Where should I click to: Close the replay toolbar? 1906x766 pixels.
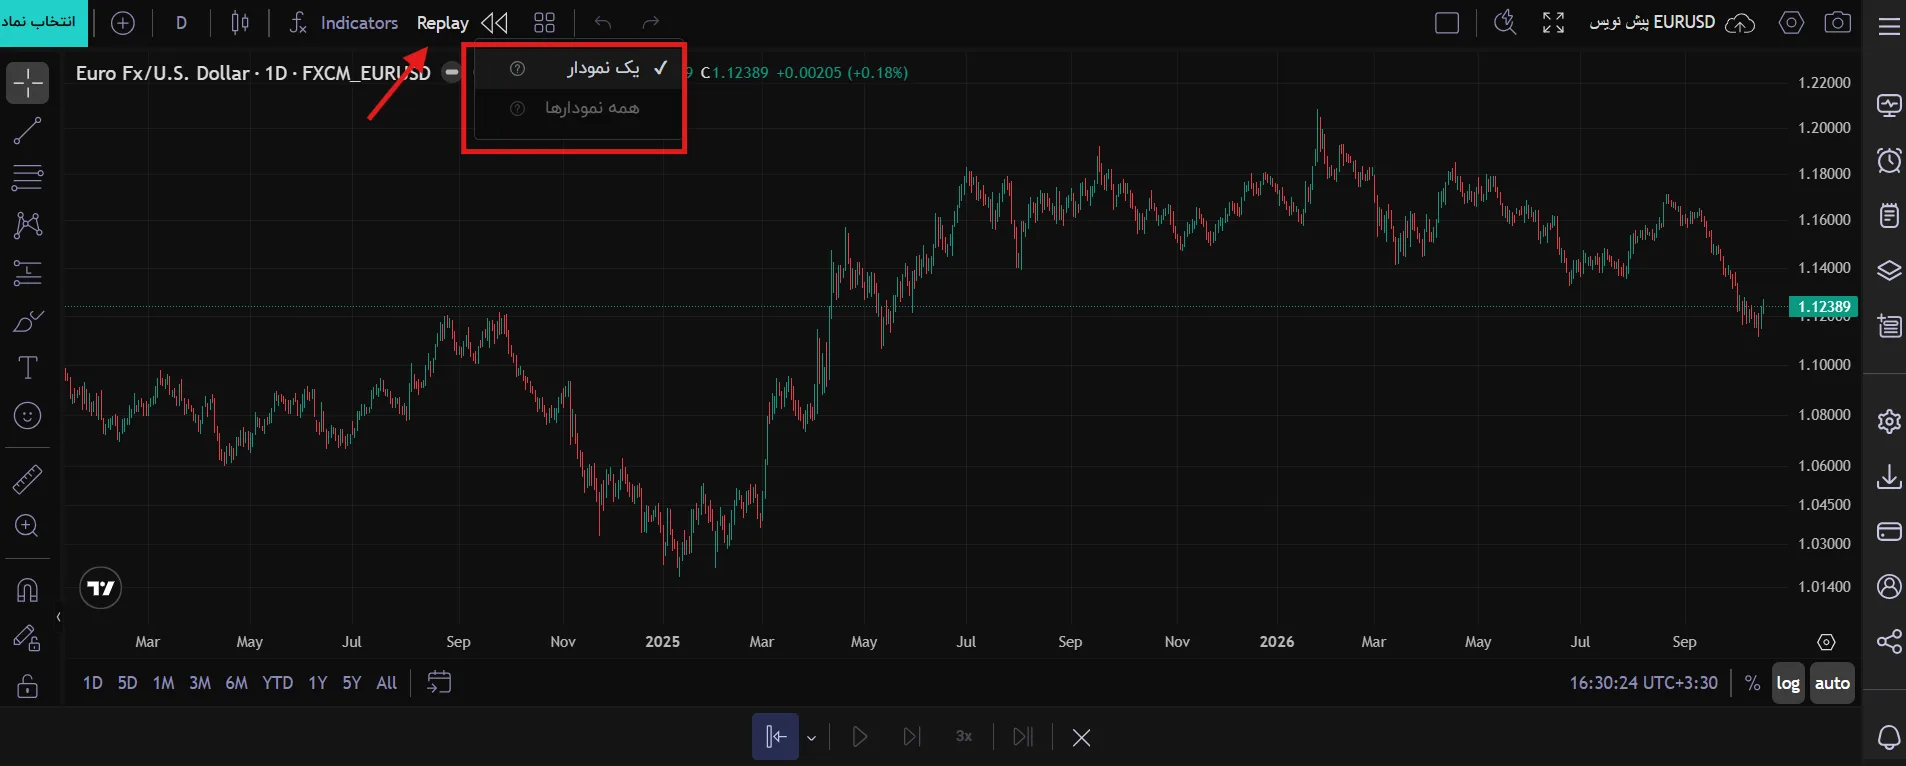click(1081, 737)
